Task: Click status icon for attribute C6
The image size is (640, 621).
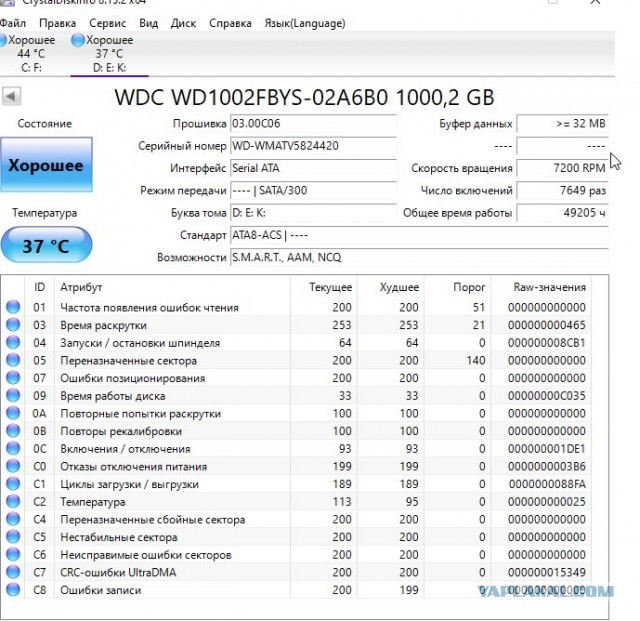Action: [13, 554]
